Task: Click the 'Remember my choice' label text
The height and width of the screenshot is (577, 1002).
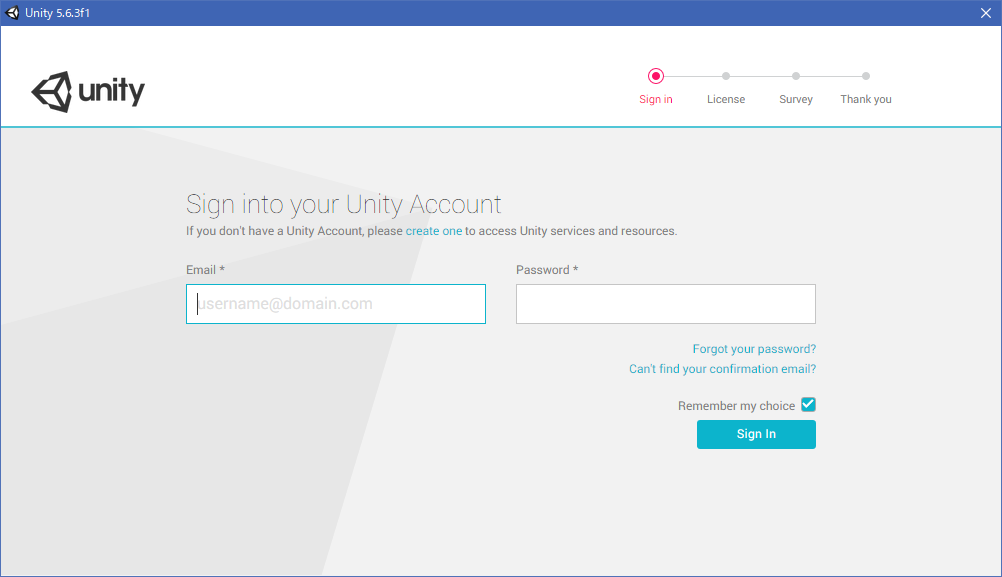Action: tap(736, 406)
